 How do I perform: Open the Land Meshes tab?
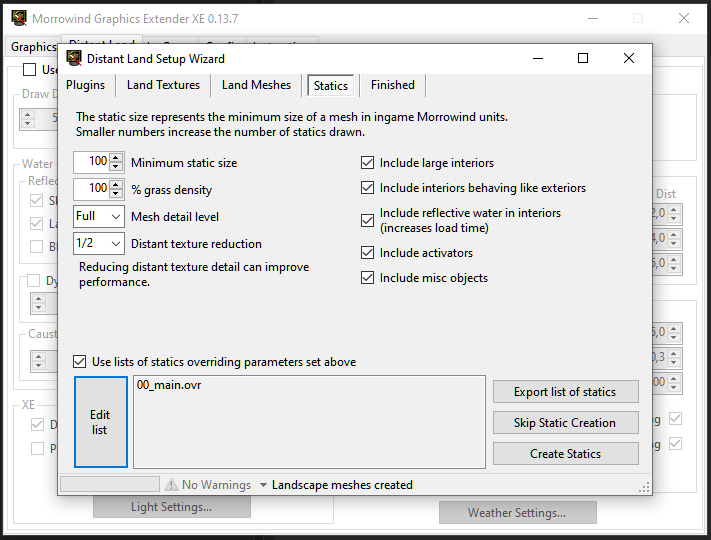(x=256, y=85)
